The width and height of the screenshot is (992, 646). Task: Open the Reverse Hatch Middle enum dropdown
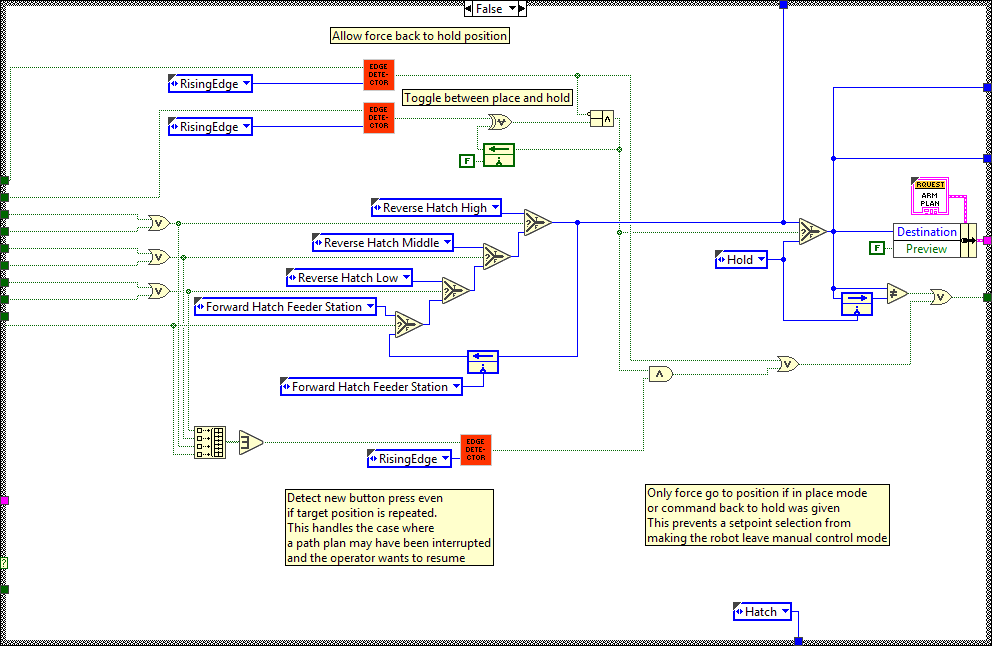click(447, 243)
